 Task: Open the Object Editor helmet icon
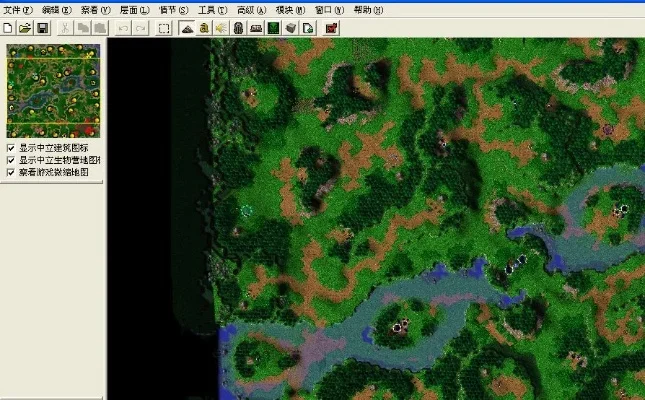pos(239,28)
